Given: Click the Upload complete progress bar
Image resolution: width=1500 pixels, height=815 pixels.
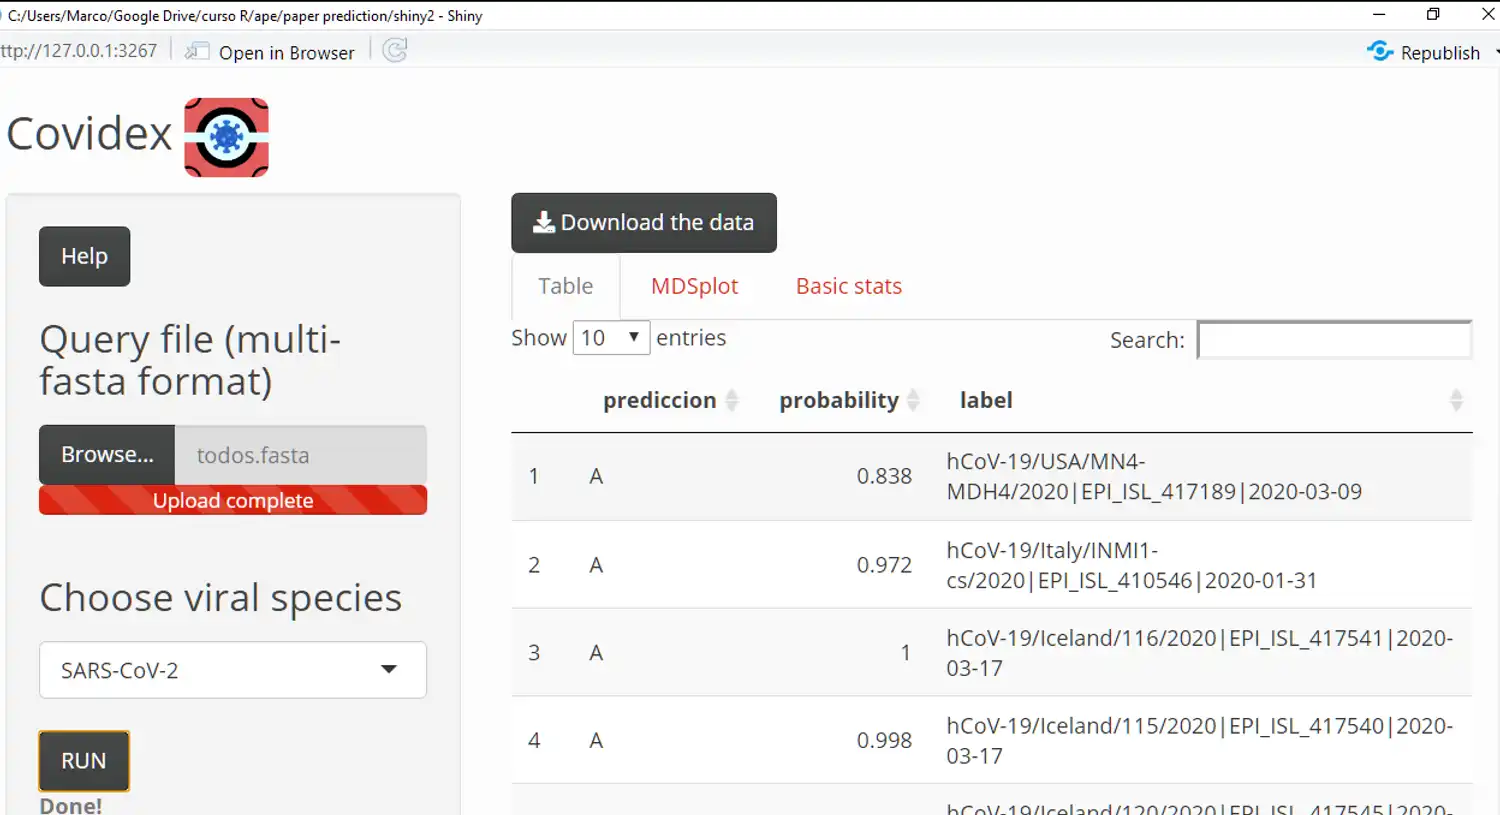Looking at the screenshot, I should (233, 500).
